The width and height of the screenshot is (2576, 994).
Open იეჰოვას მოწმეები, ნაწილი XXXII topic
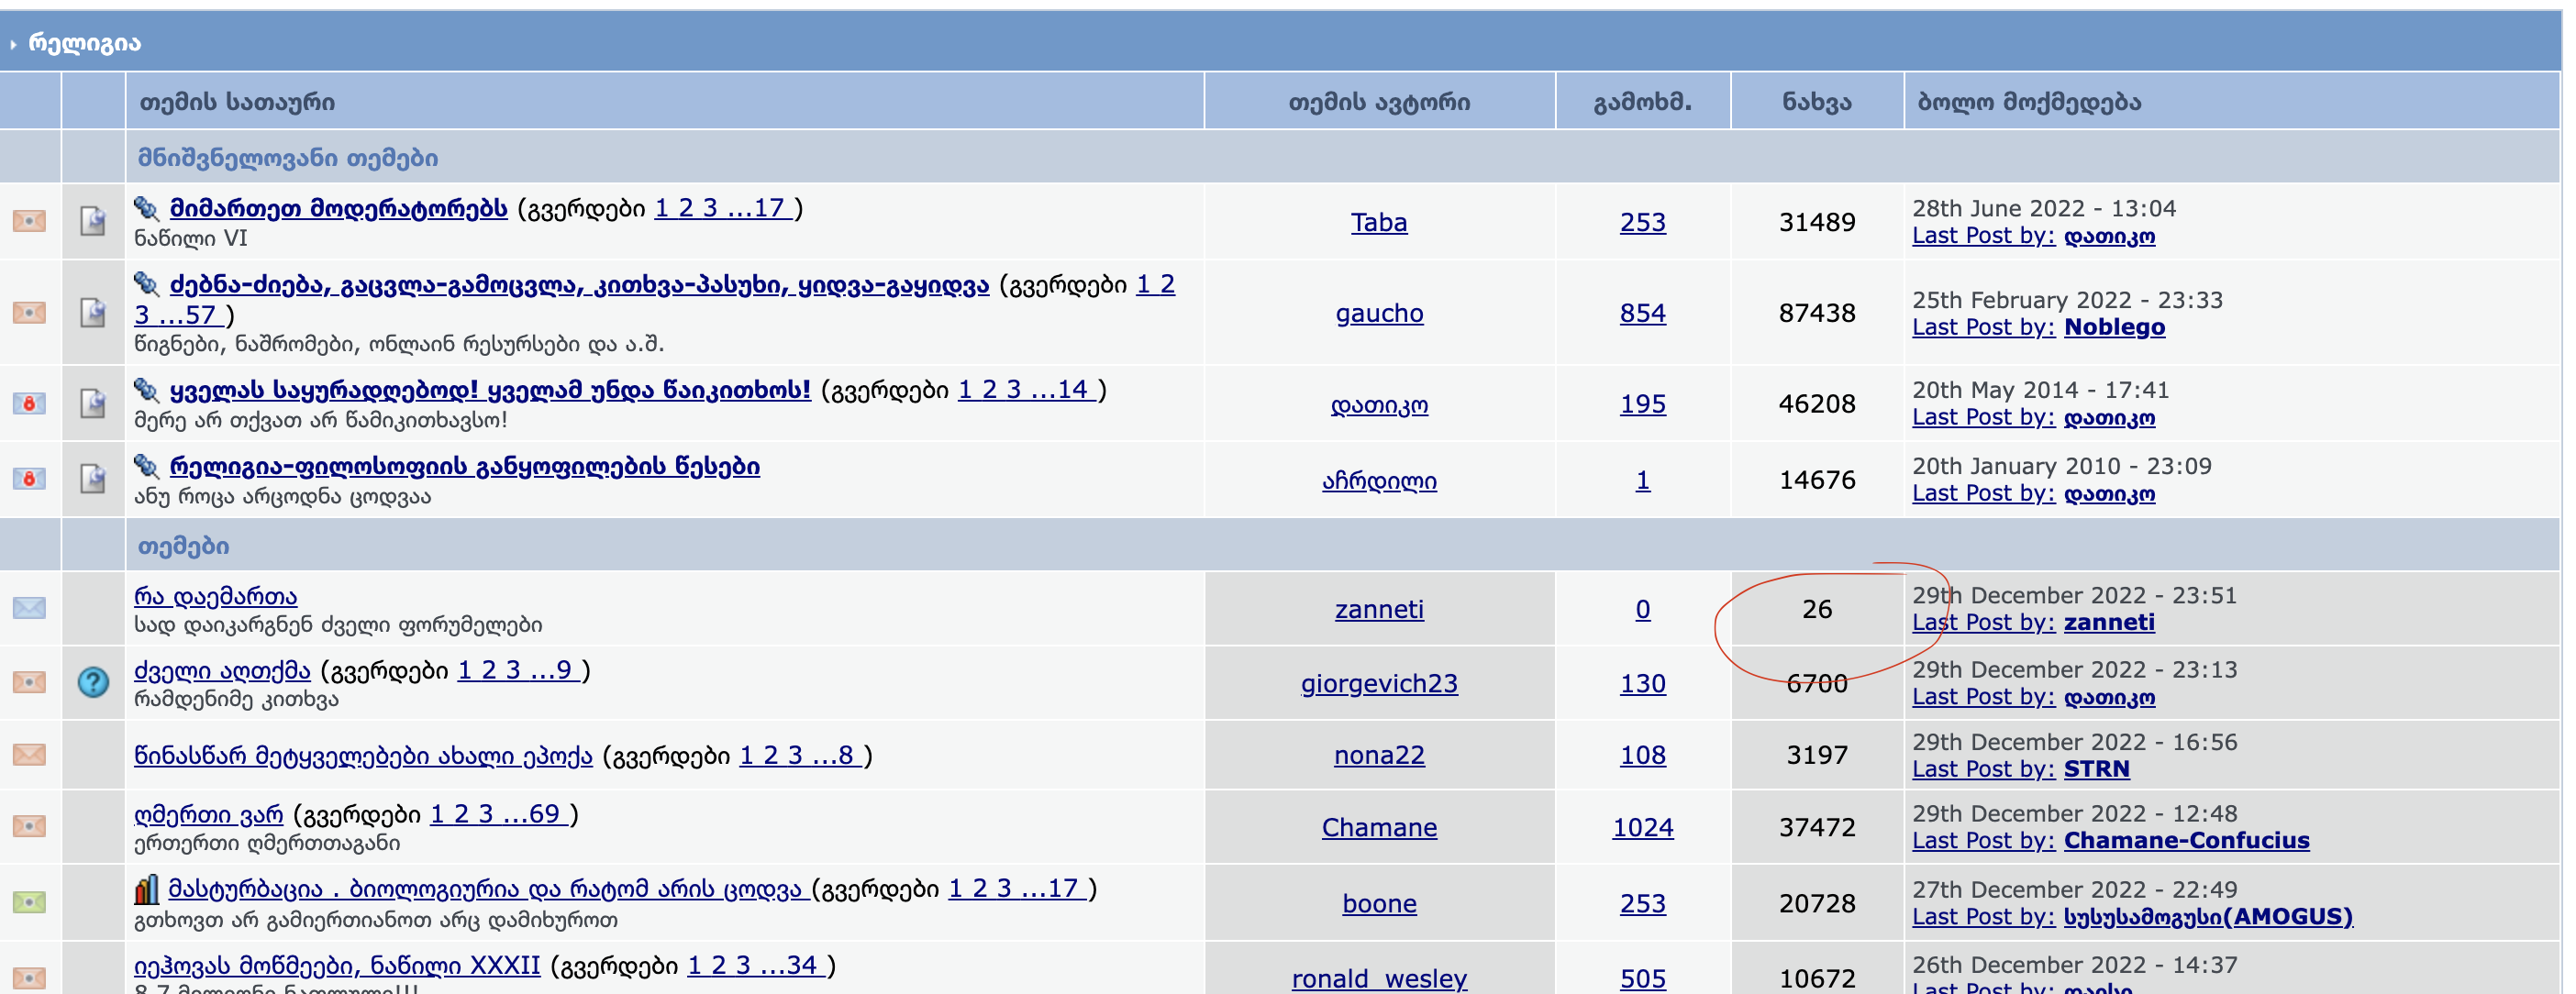point(337,965)
